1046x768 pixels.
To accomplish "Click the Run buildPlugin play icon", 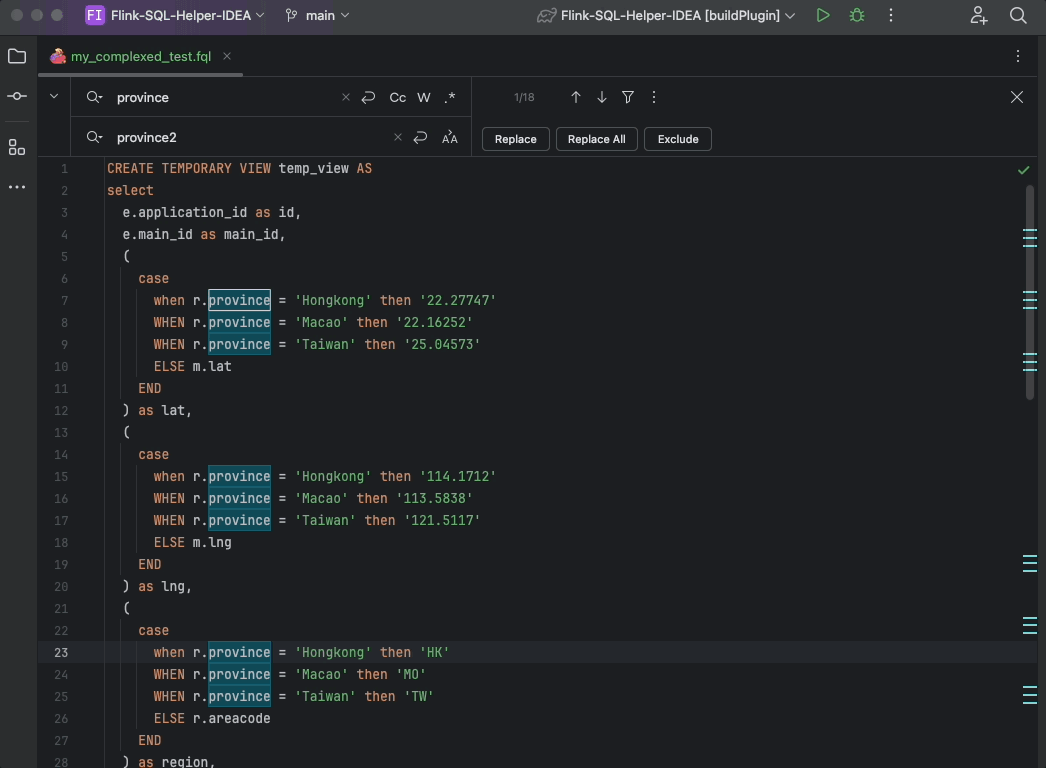I will (822, 16).
